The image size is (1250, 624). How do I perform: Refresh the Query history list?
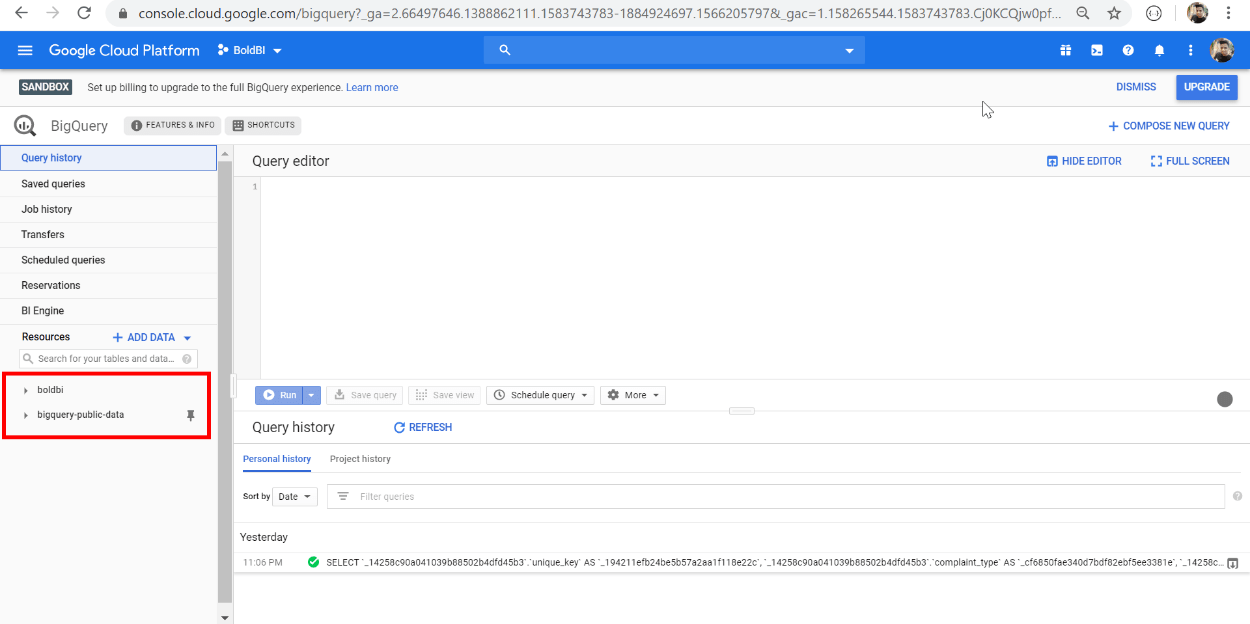(423, 427)
